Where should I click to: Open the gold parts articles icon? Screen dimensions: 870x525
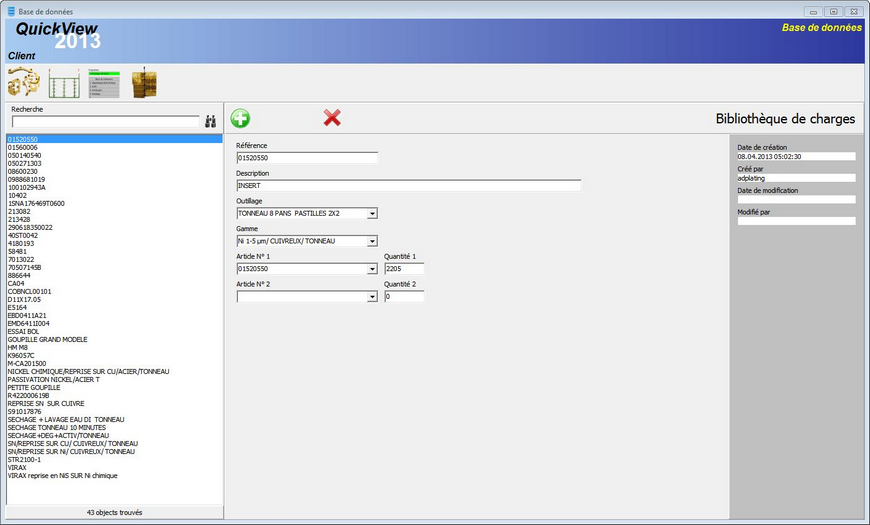[23, 82]
